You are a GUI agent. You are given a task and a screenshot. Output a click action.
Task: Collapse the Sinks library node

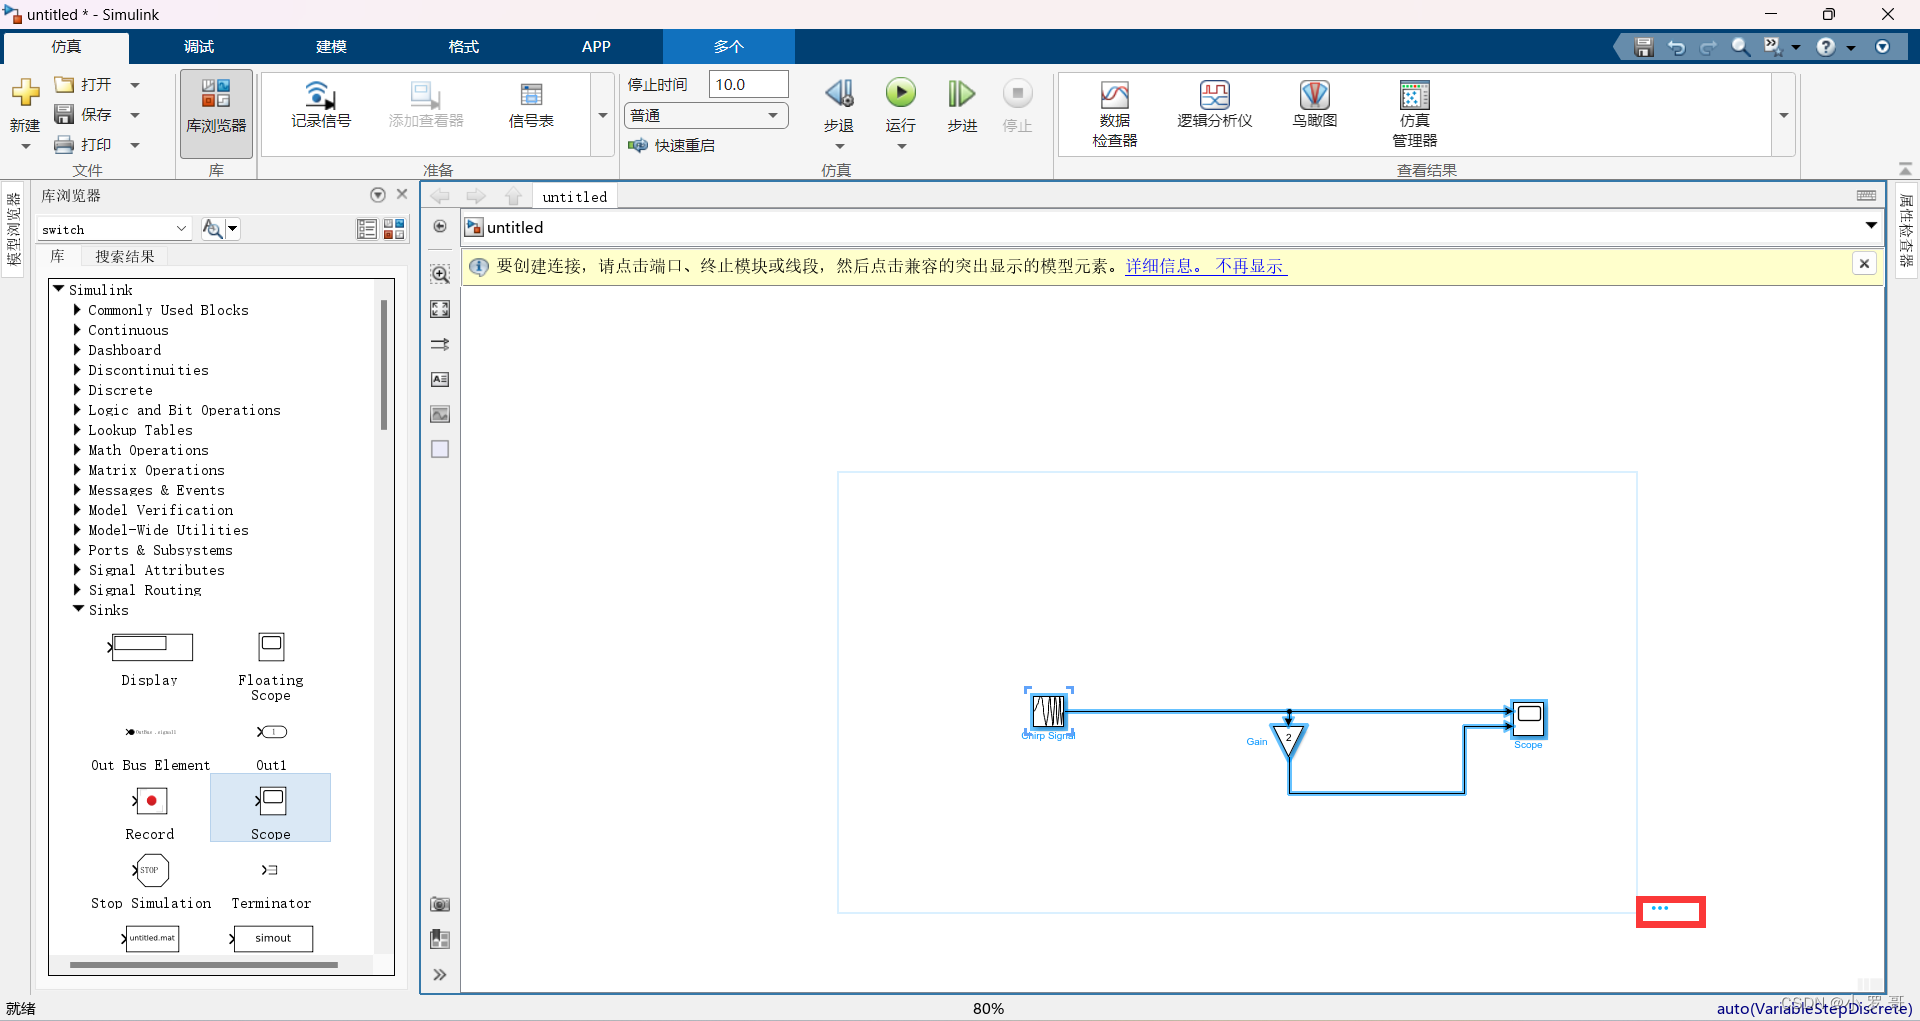pyautogui.click(x=78, y=609)
